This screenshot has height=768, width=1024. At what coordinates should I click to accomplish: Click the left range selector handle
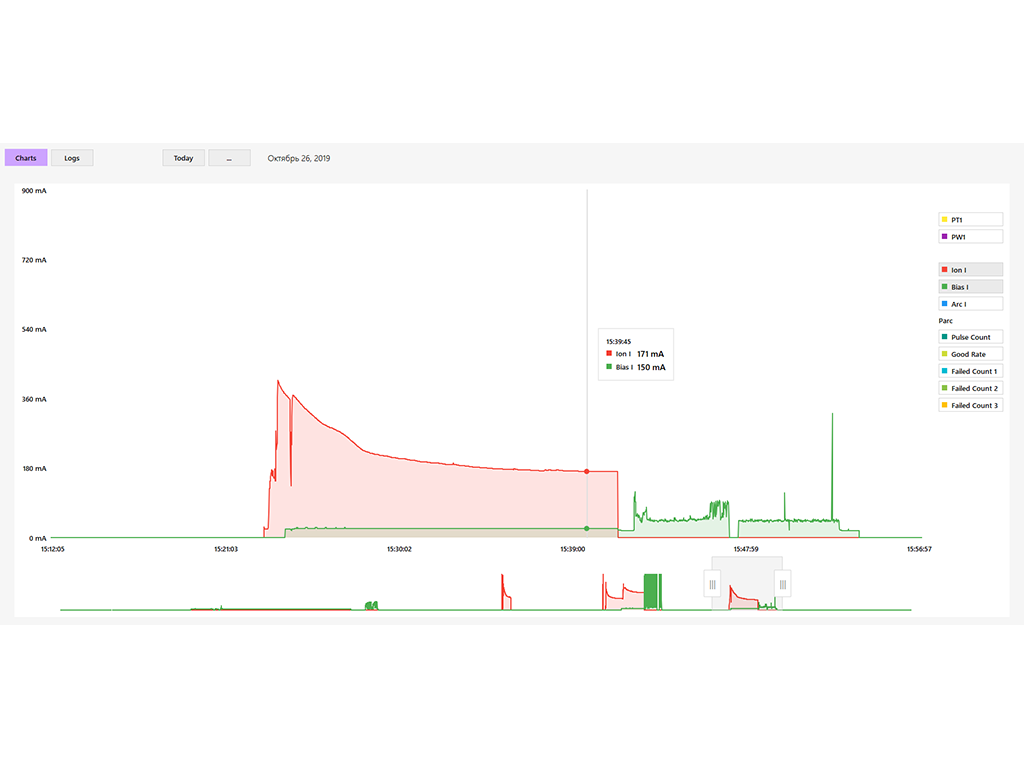tap(712, 584)
